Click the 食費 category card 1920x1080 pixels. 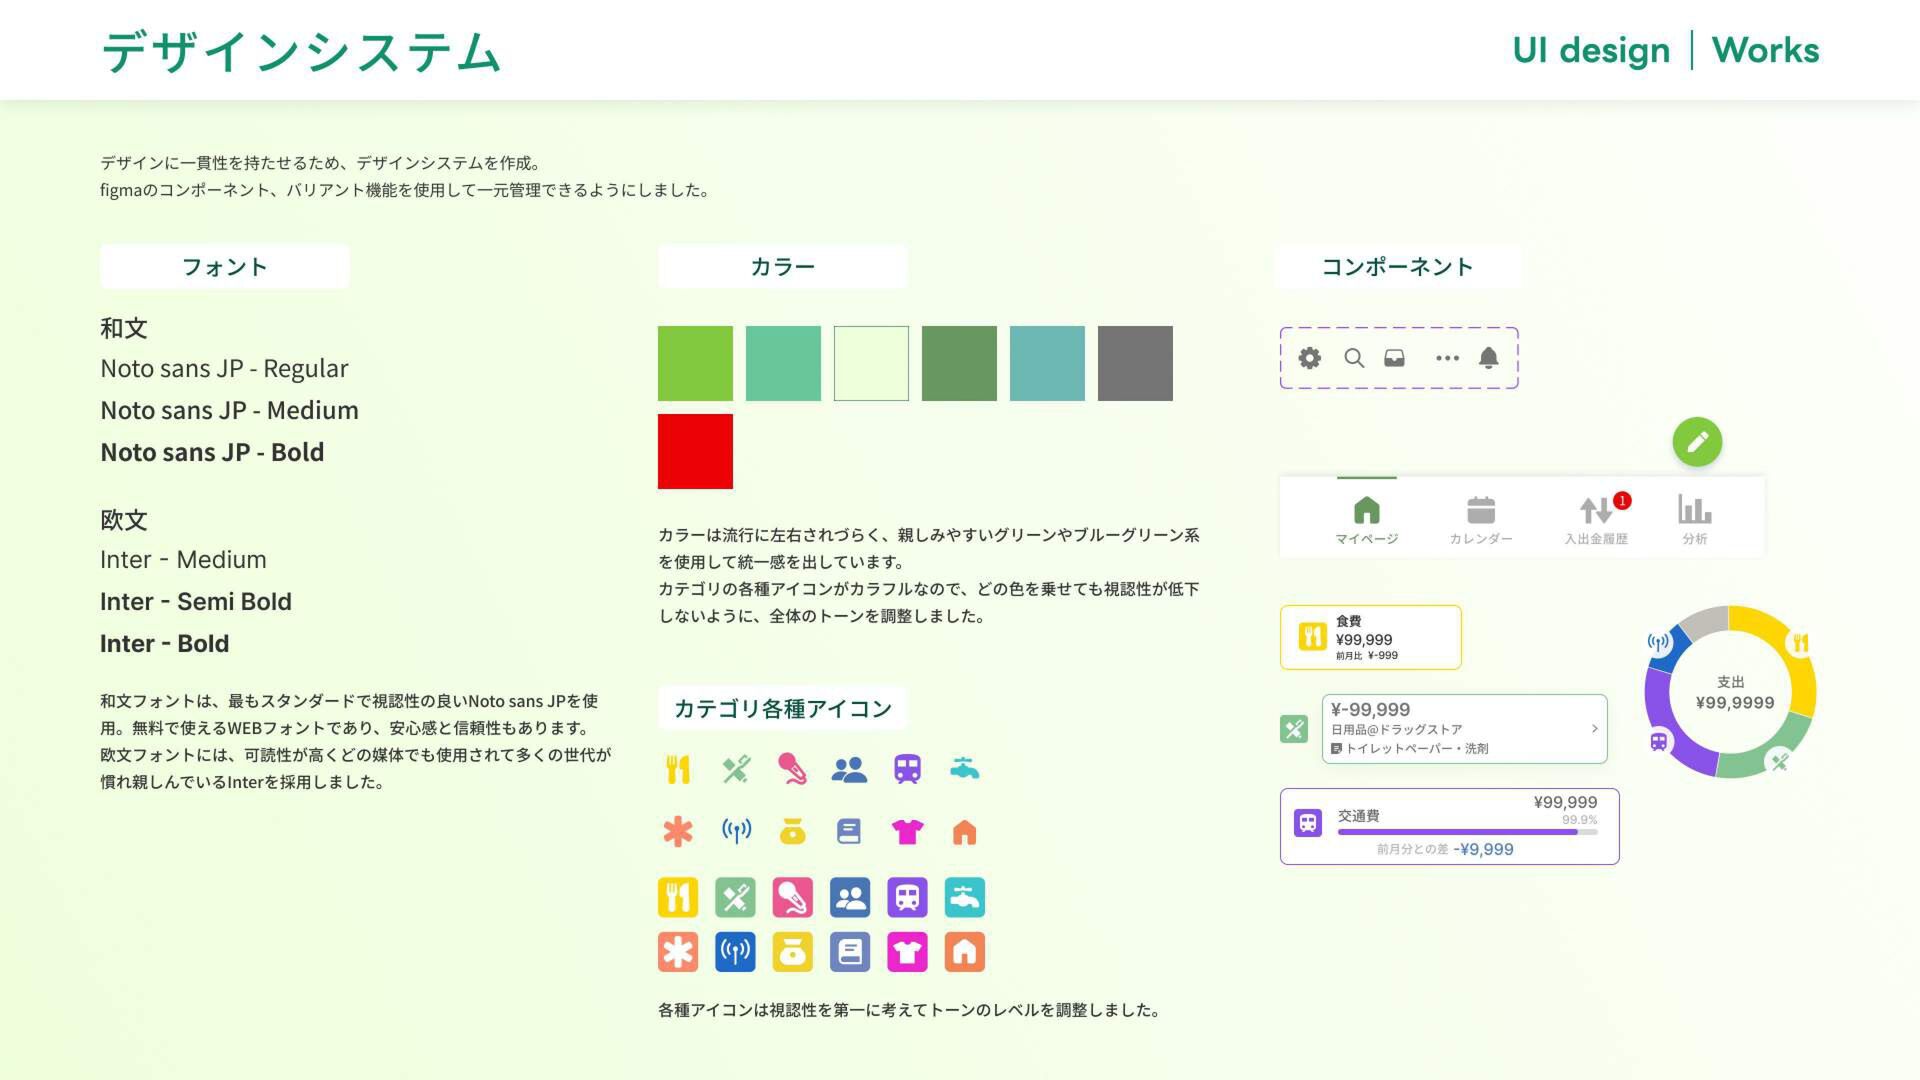(x=1370, y=637)
